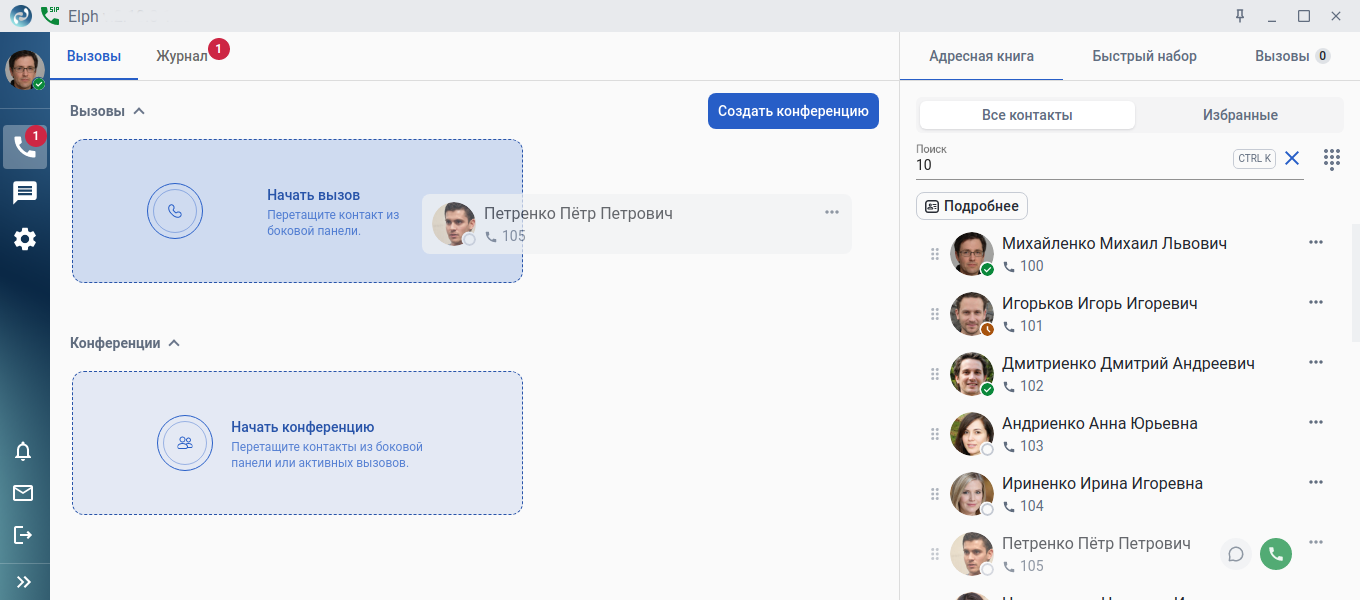The height and width of the screenshot is (600, 1360).
Task: Clear the search field with X
Action: tap(1292, 158)
